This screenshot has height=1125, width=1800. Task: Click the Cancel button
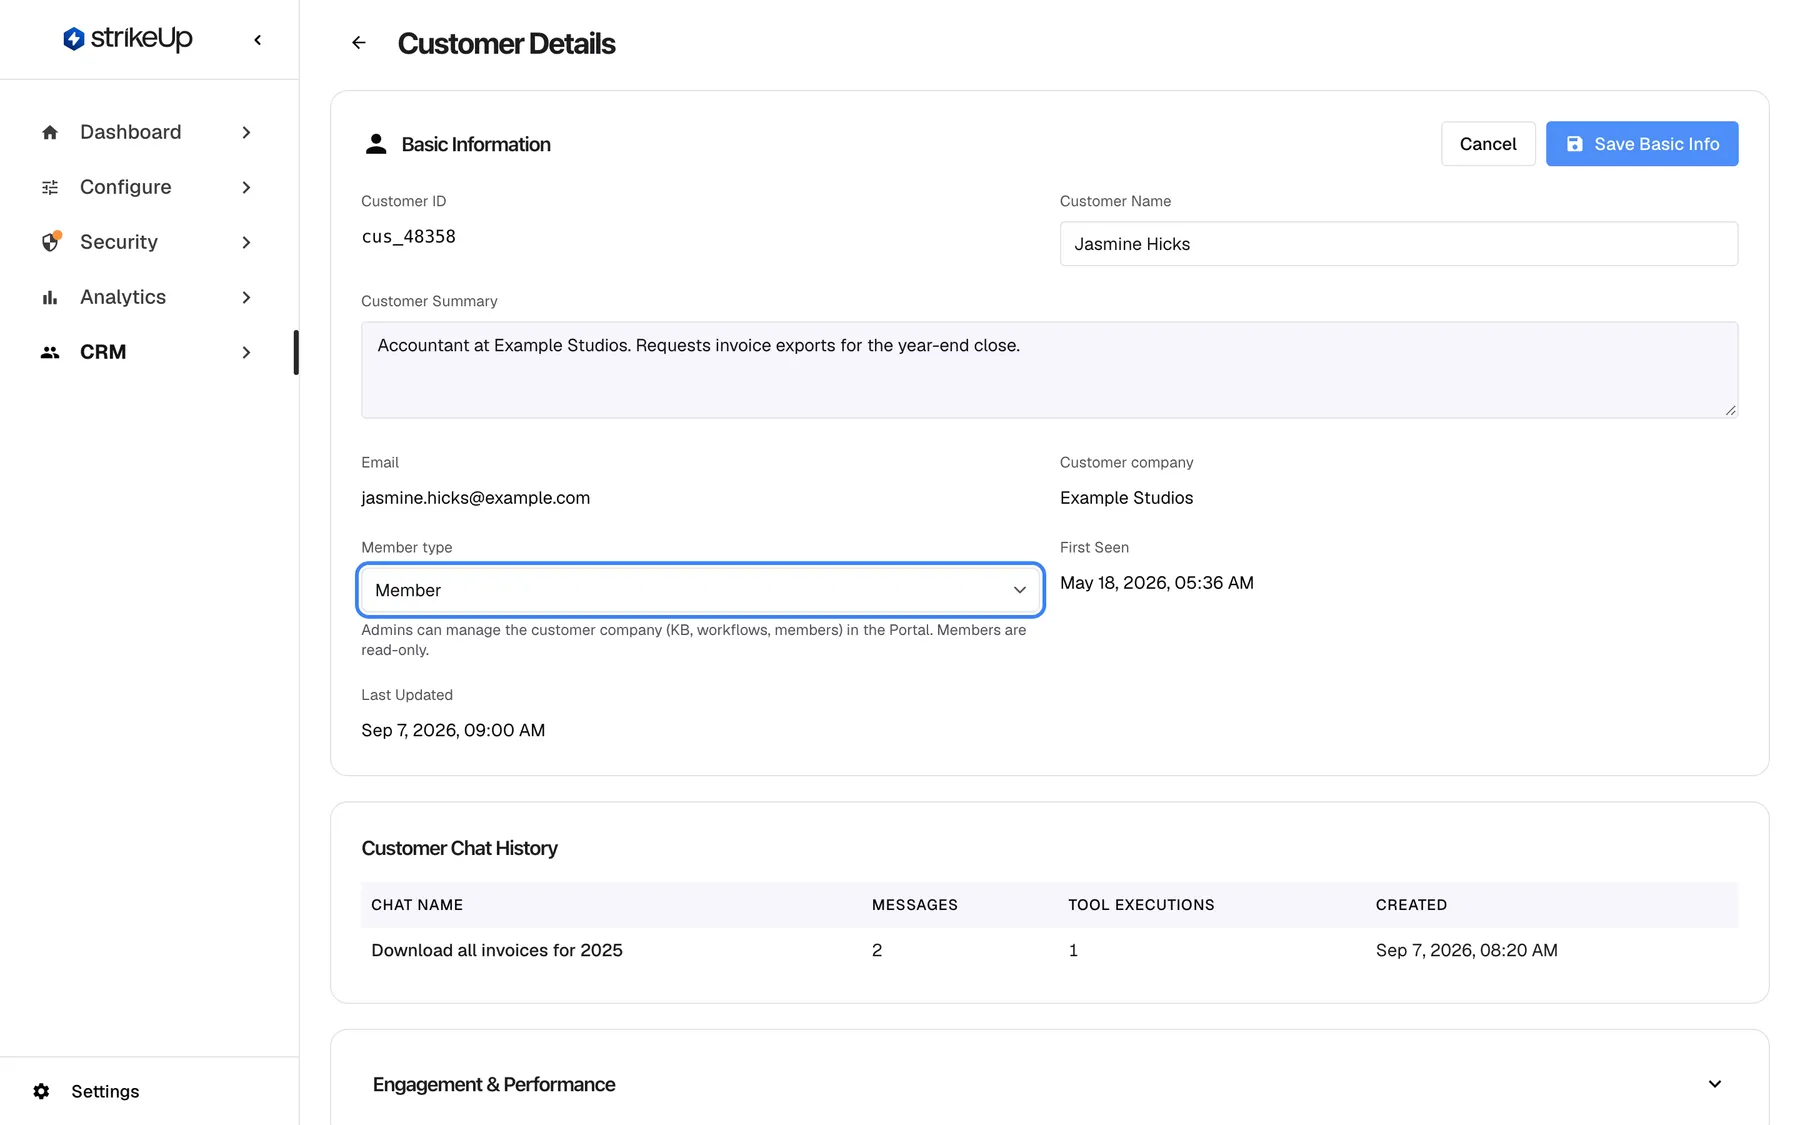[1488, 144]
